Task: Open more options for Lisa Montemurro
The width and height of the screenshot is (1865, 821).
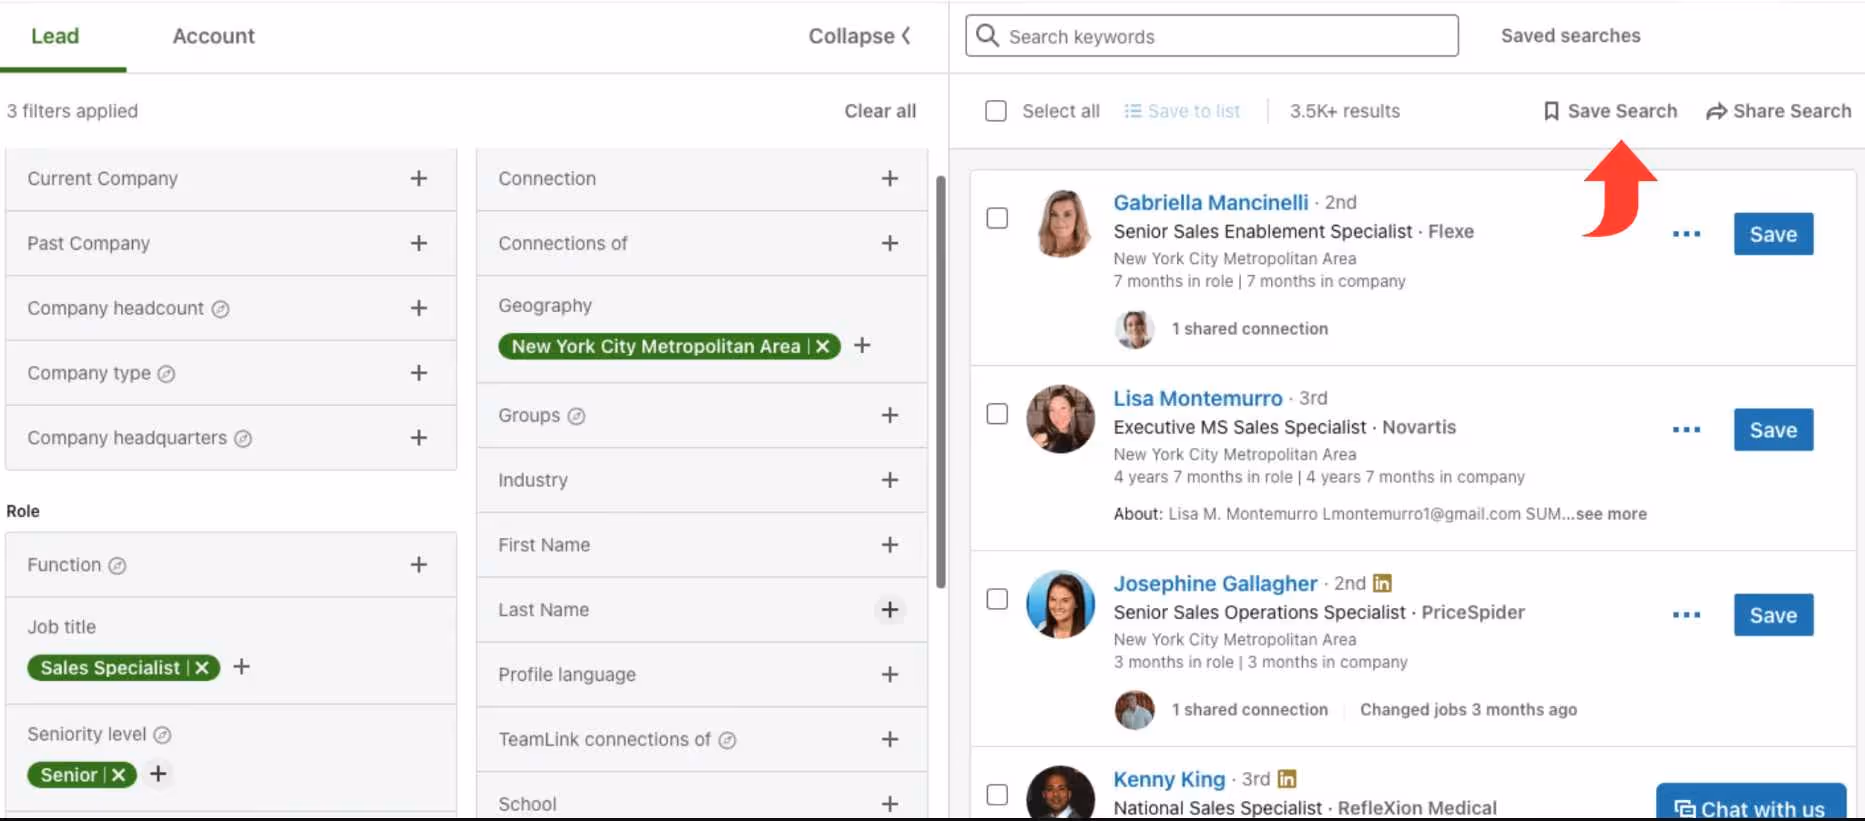Action: coord(1686,430)
